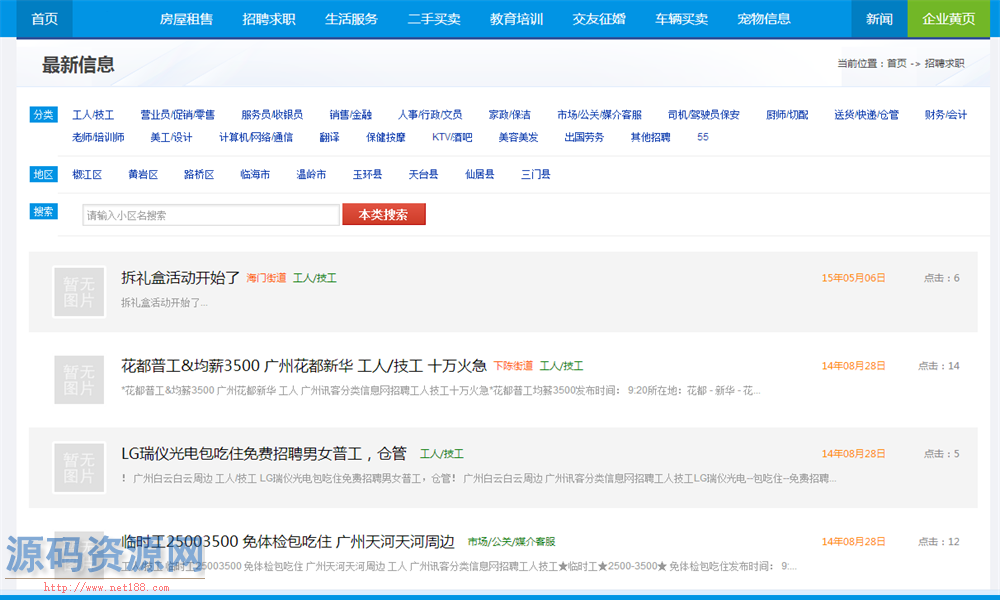Open the 二手买卖 navigation tab
The height and width of the screenshot is (600, 1000).
click(434, 19)
